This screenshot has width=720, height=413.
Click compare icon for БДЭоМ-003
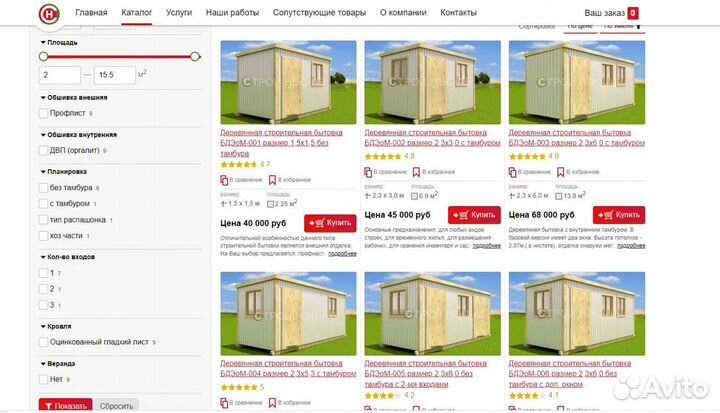pyautogui.click(x=512, y=172)
